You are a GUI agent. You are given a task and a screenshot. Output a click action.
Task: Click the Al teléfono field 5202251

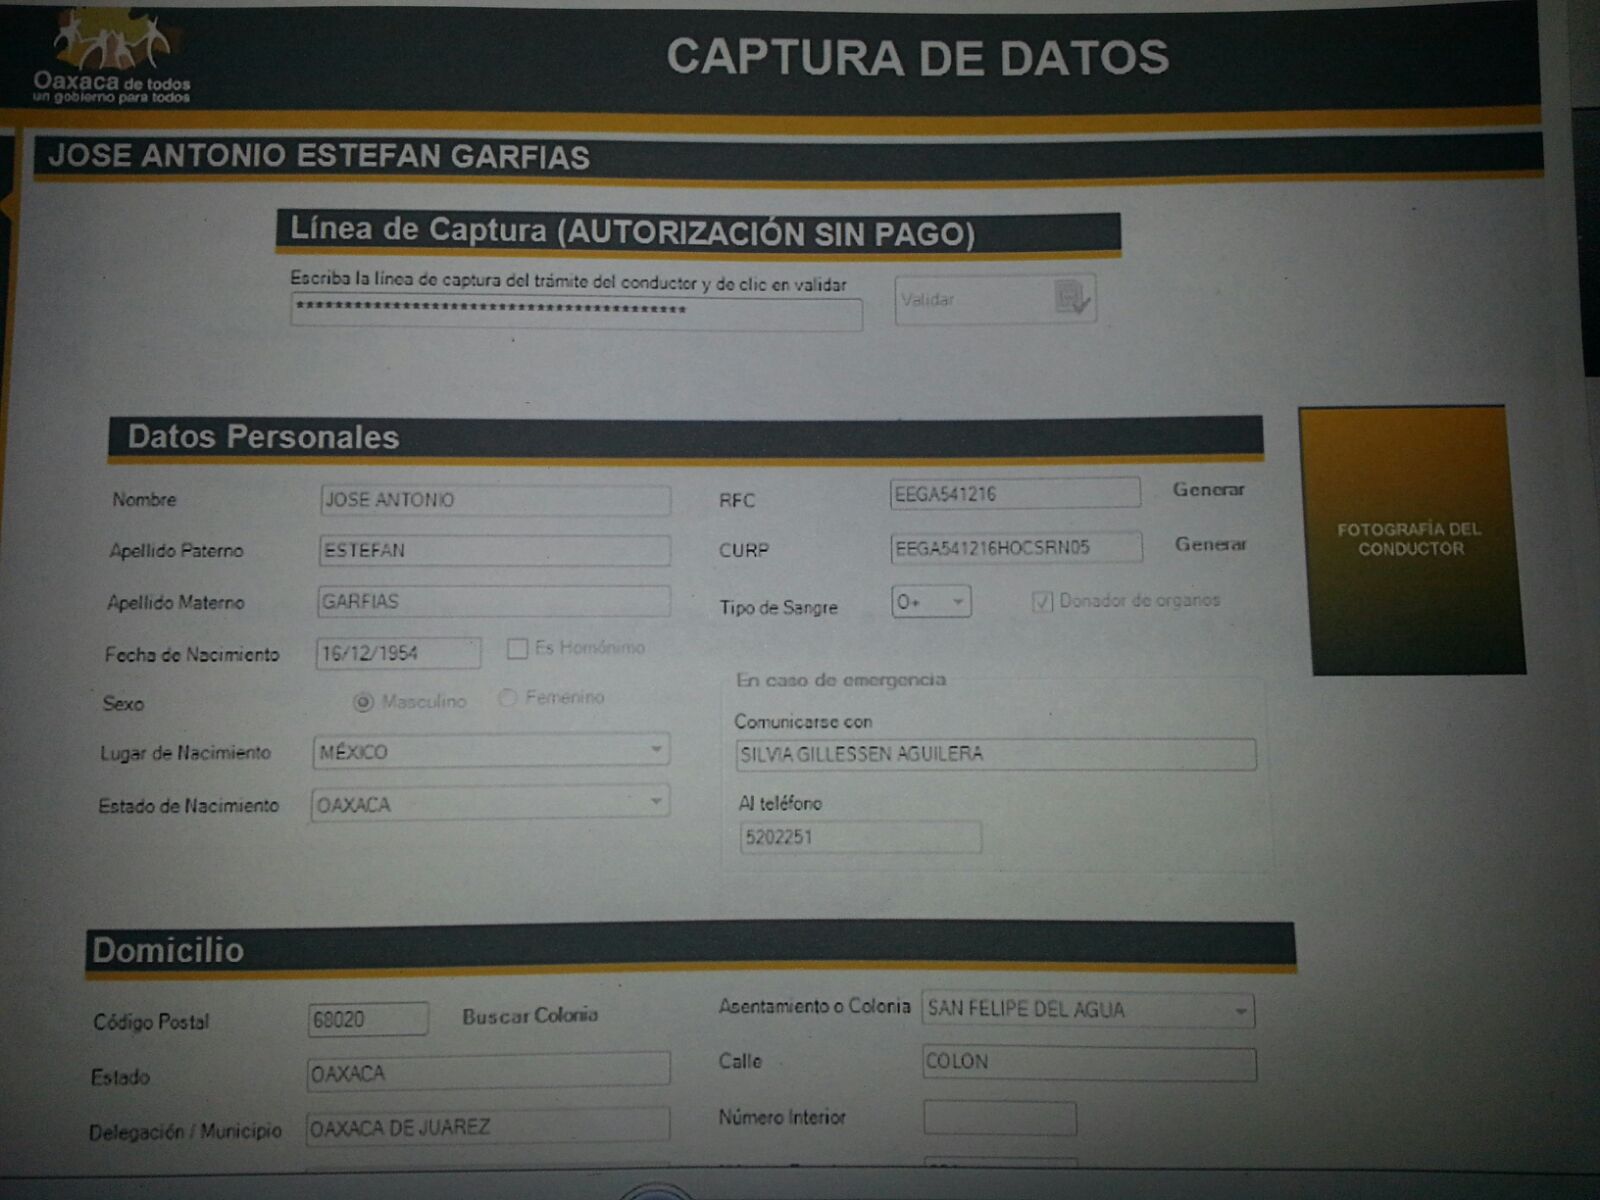pyautogui.click(x=860, y=837)
